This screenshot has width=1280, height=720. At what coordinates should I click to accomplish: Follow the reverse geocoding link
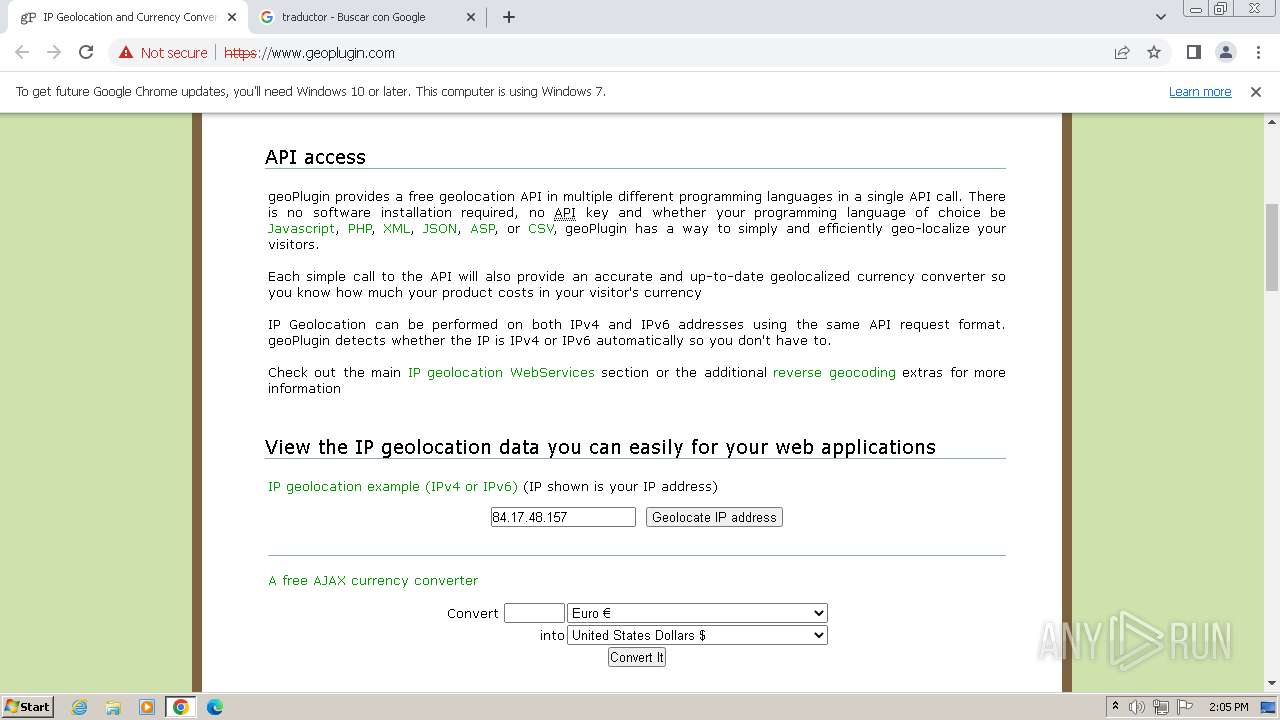point(834,373)
